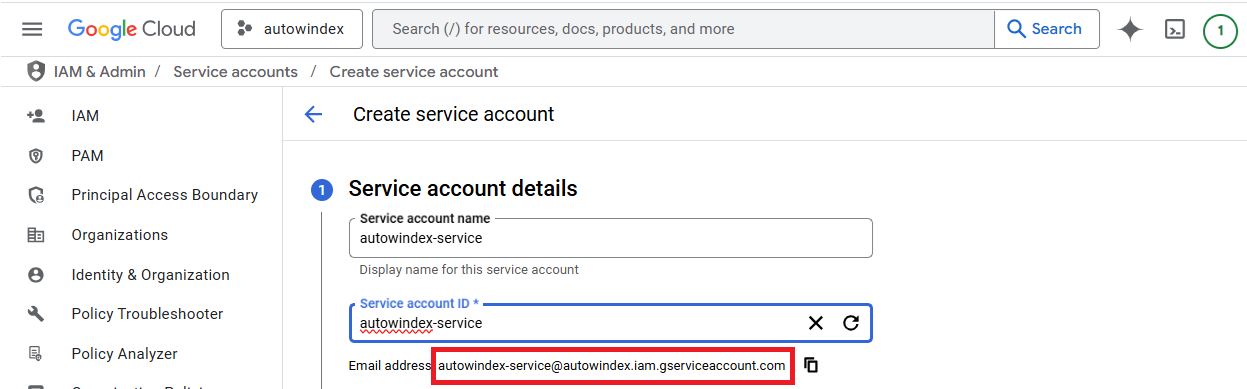
Task: Open Policy Troubleshooter in sidebar
Action: click(x=148, y=314)
